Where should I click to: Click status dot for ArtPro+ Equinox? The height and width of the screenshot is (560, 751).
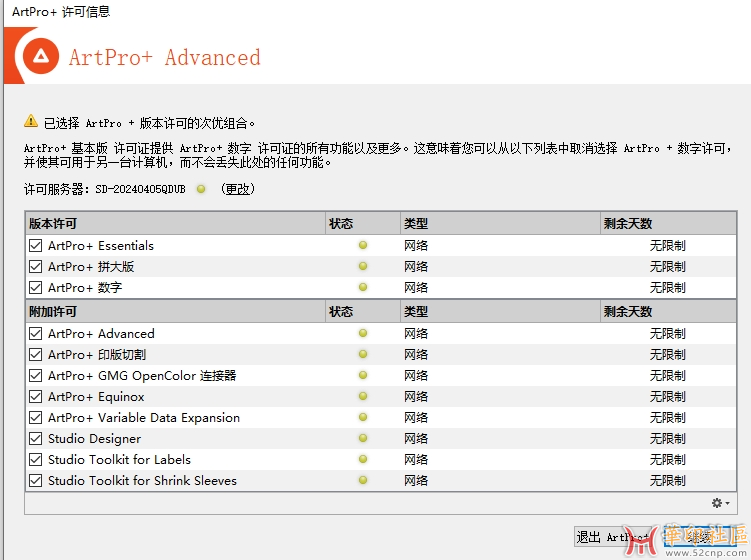tap(363, 397)
